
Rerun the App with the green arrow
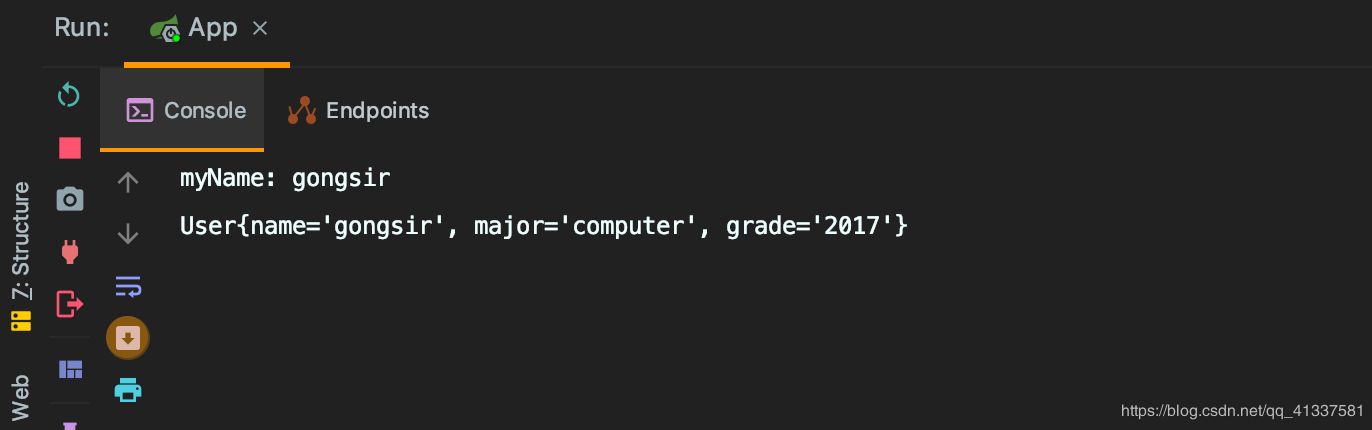point(69,96)
